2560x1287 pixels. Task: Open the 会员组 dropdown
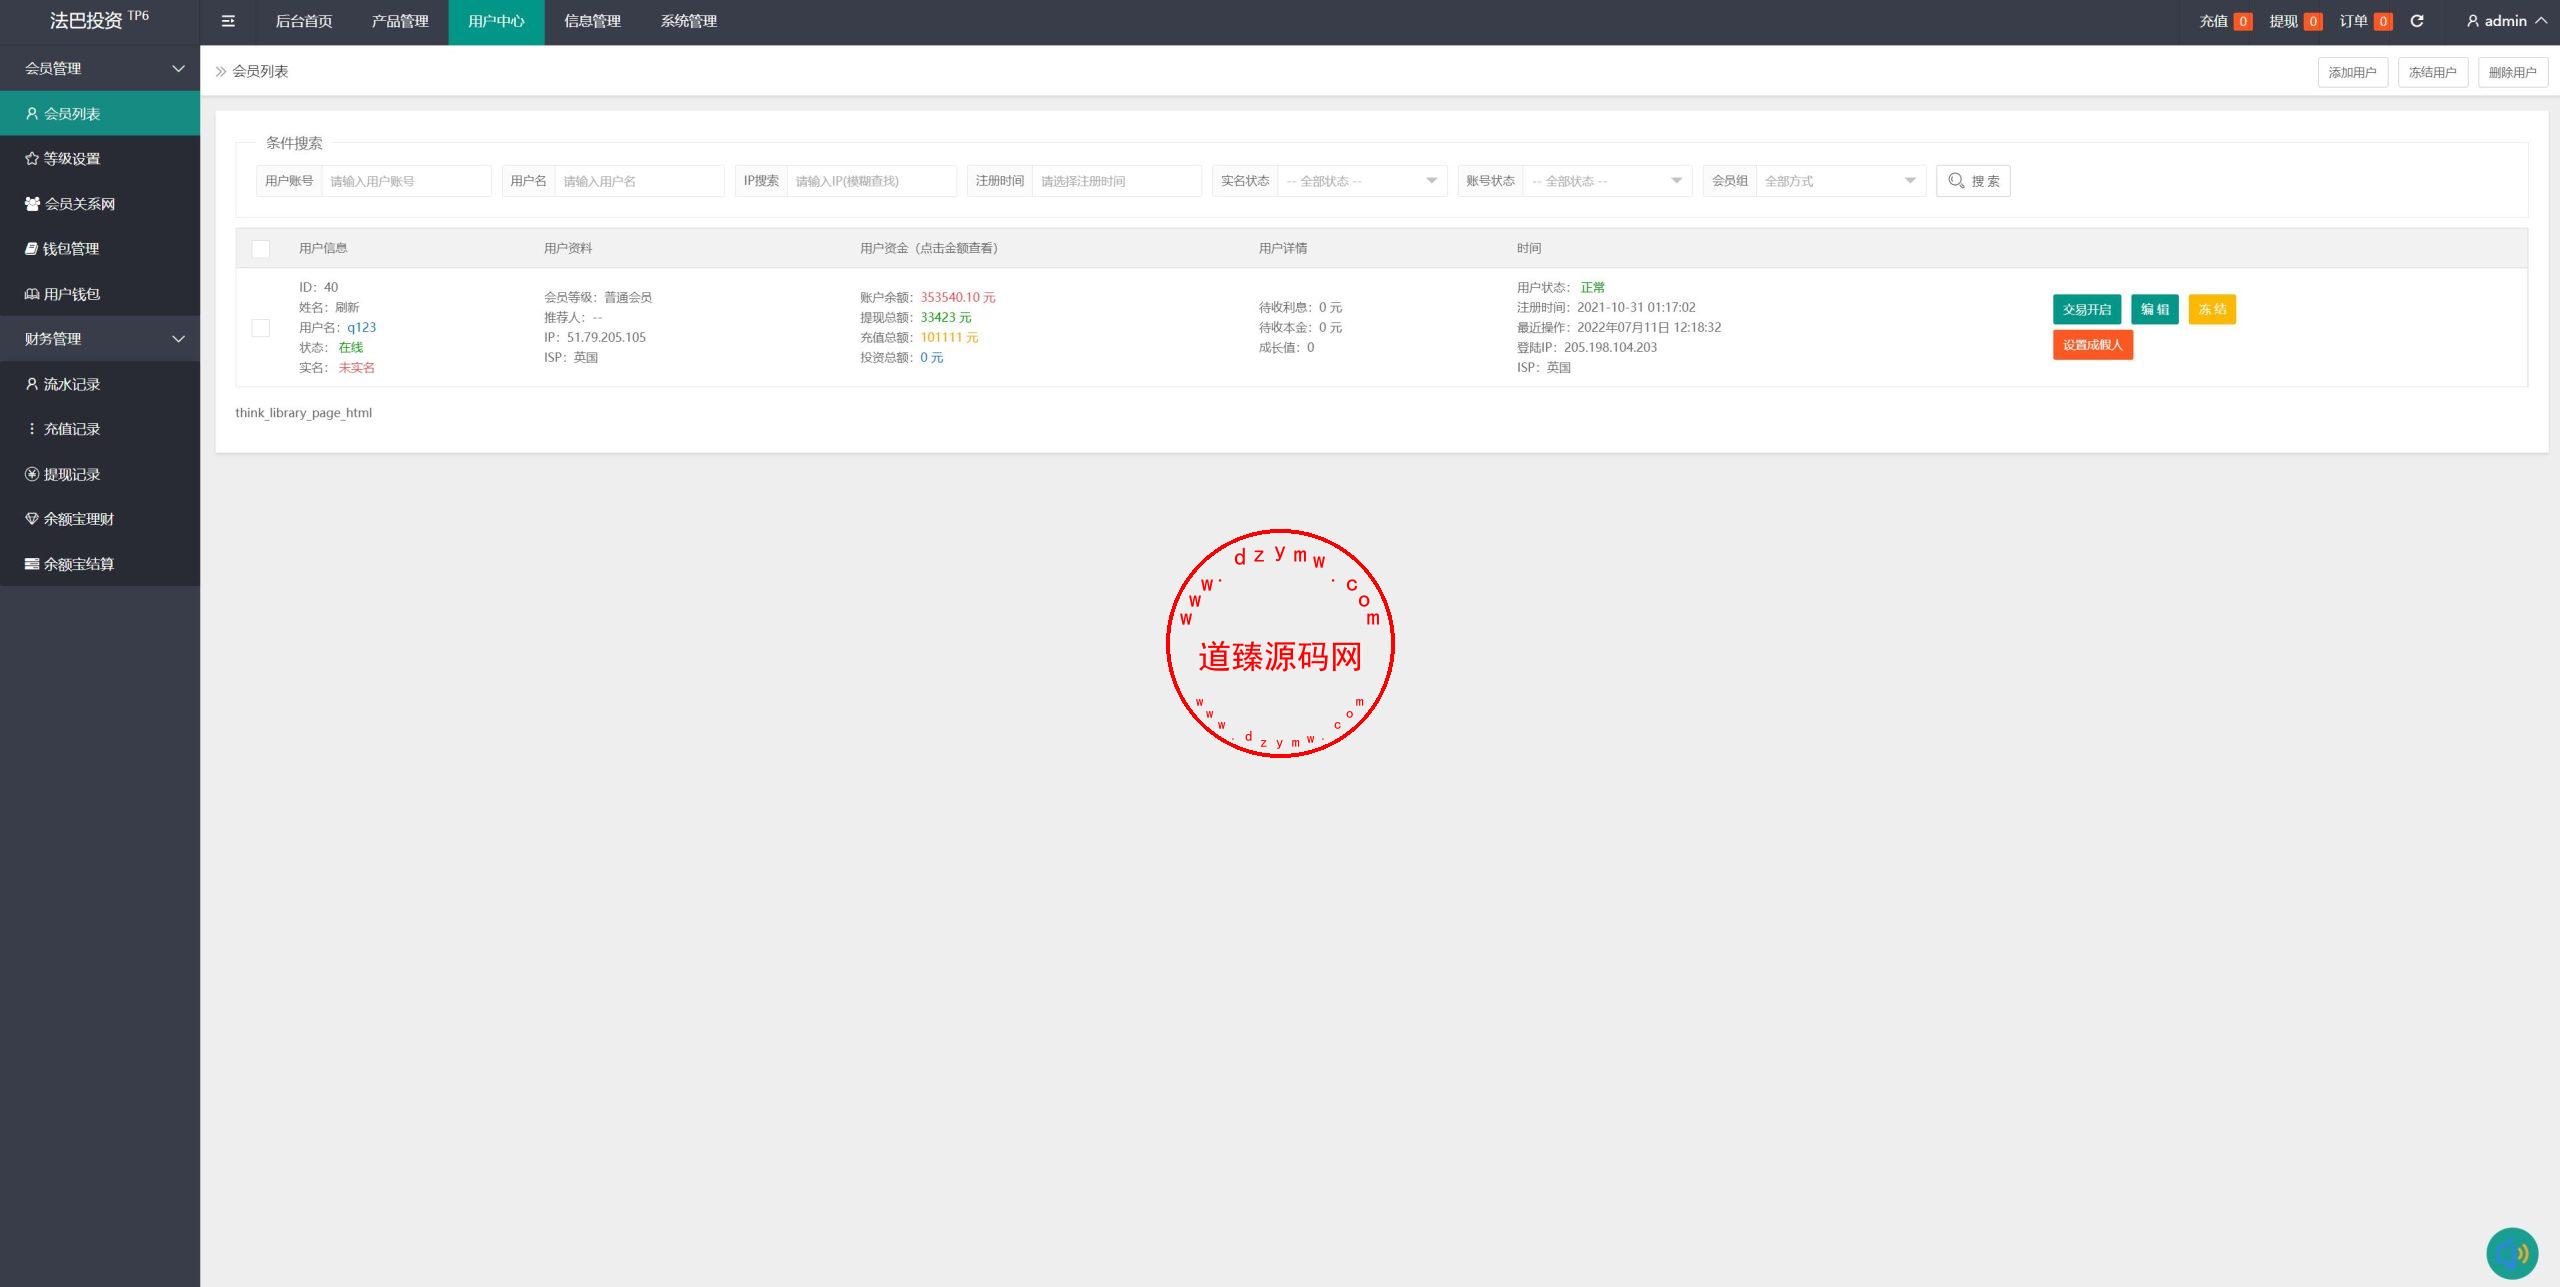[1841, 181]
